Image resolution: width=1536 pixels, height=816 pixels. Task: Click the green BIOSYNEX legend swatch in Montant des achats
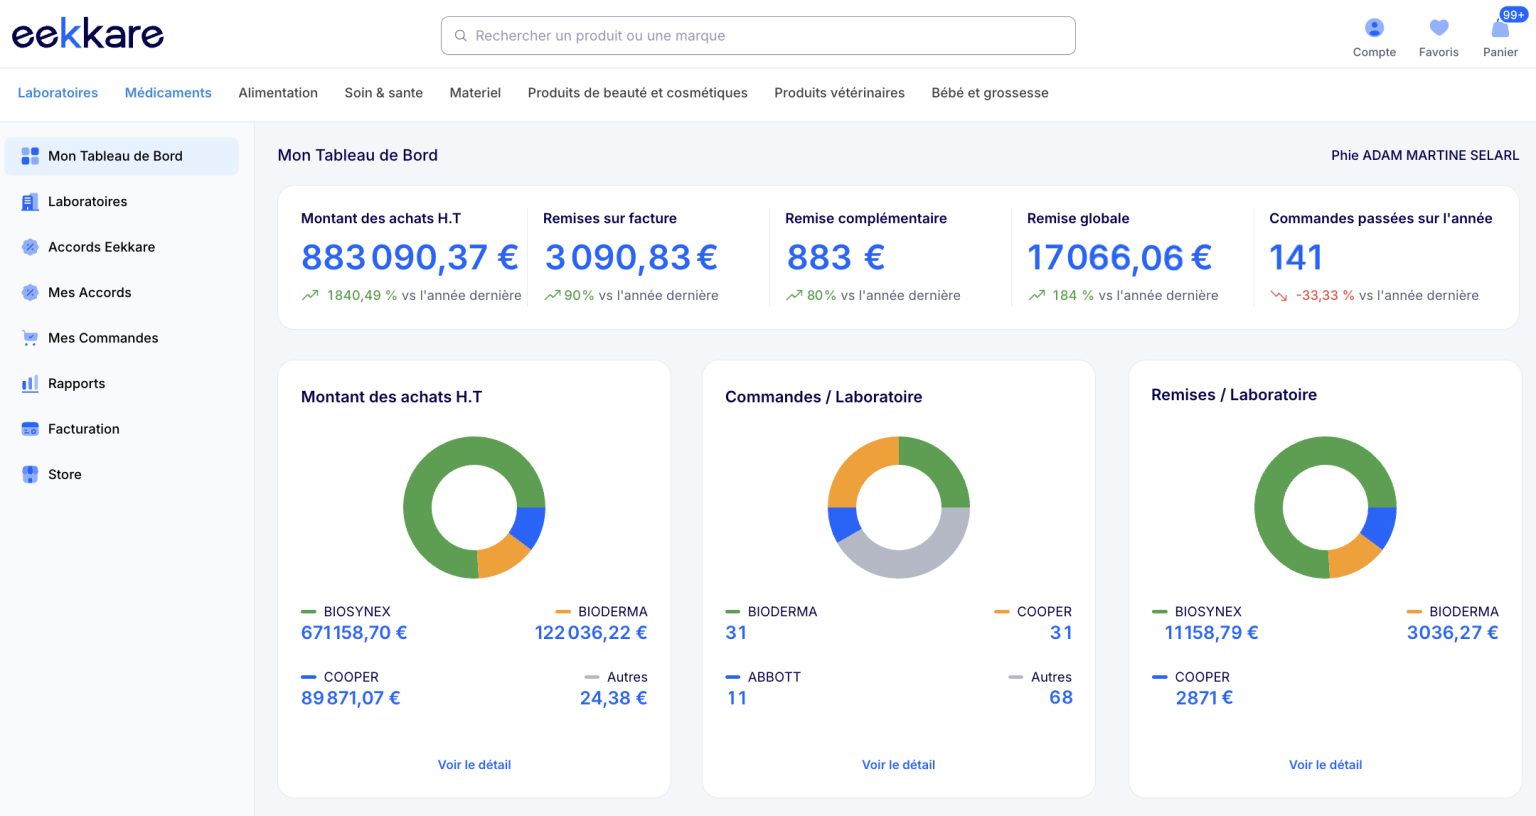(308, 611)
